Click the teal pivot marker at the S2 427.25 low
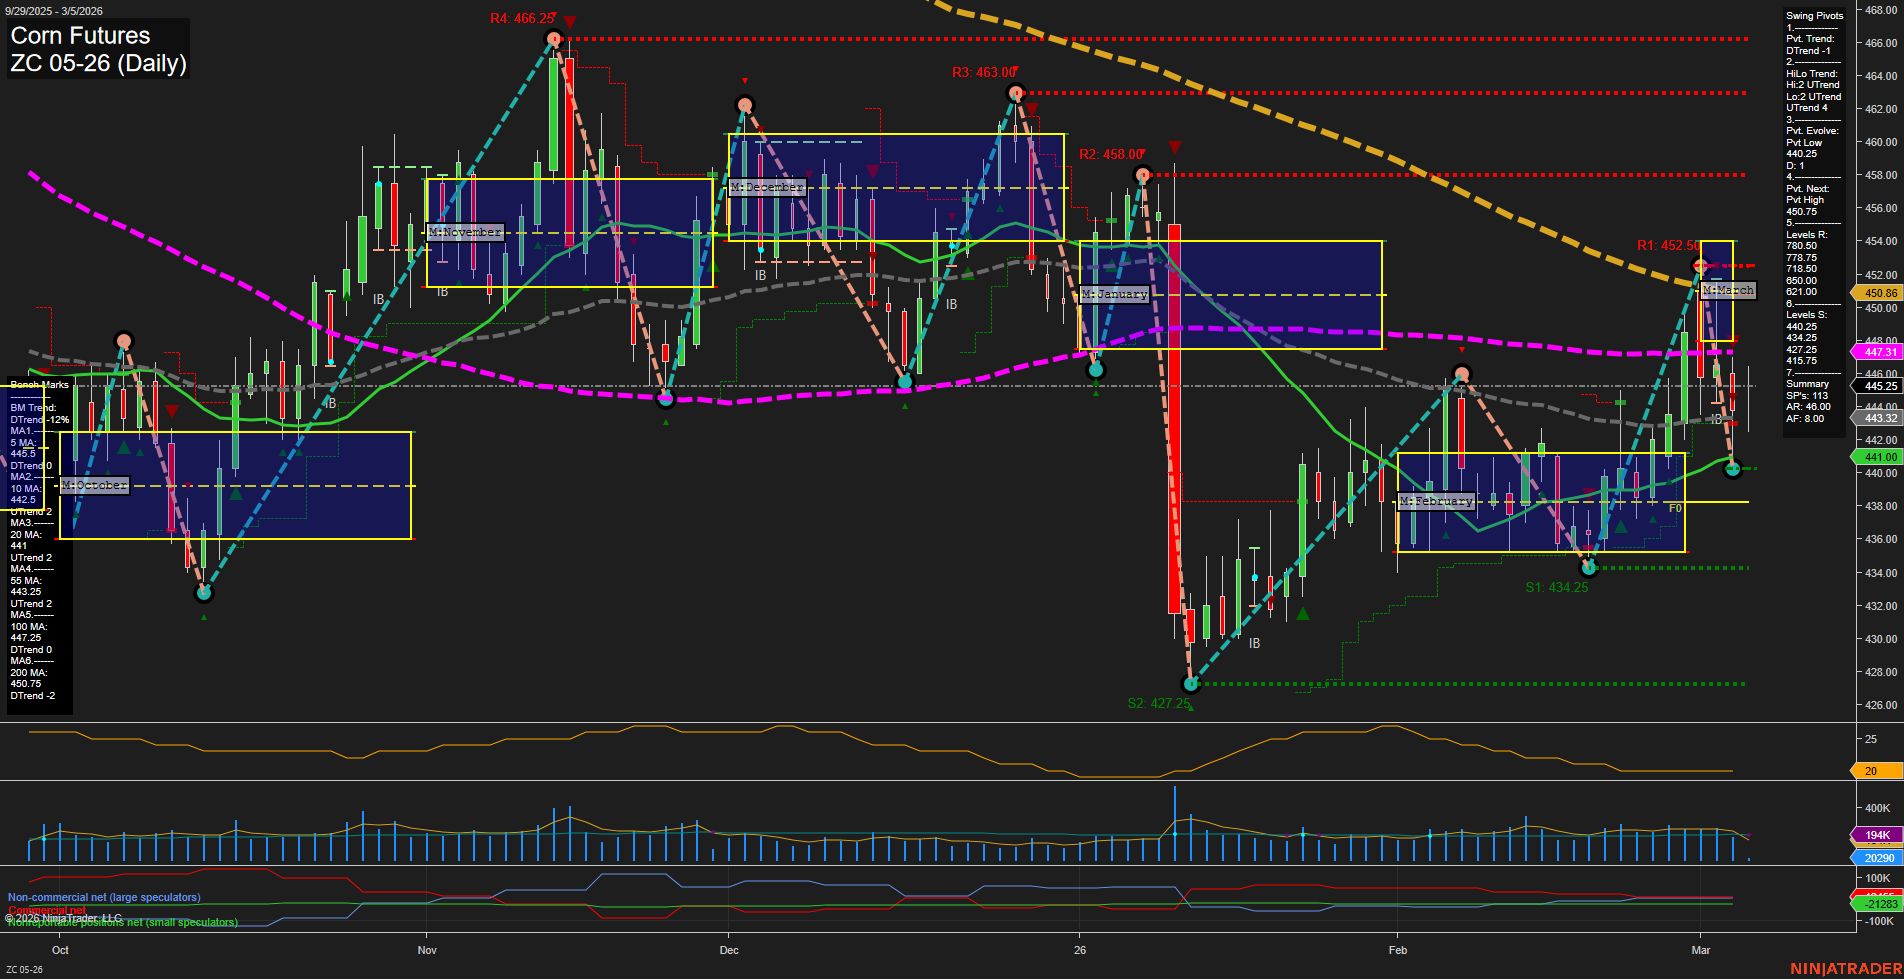 (1191, 684)
